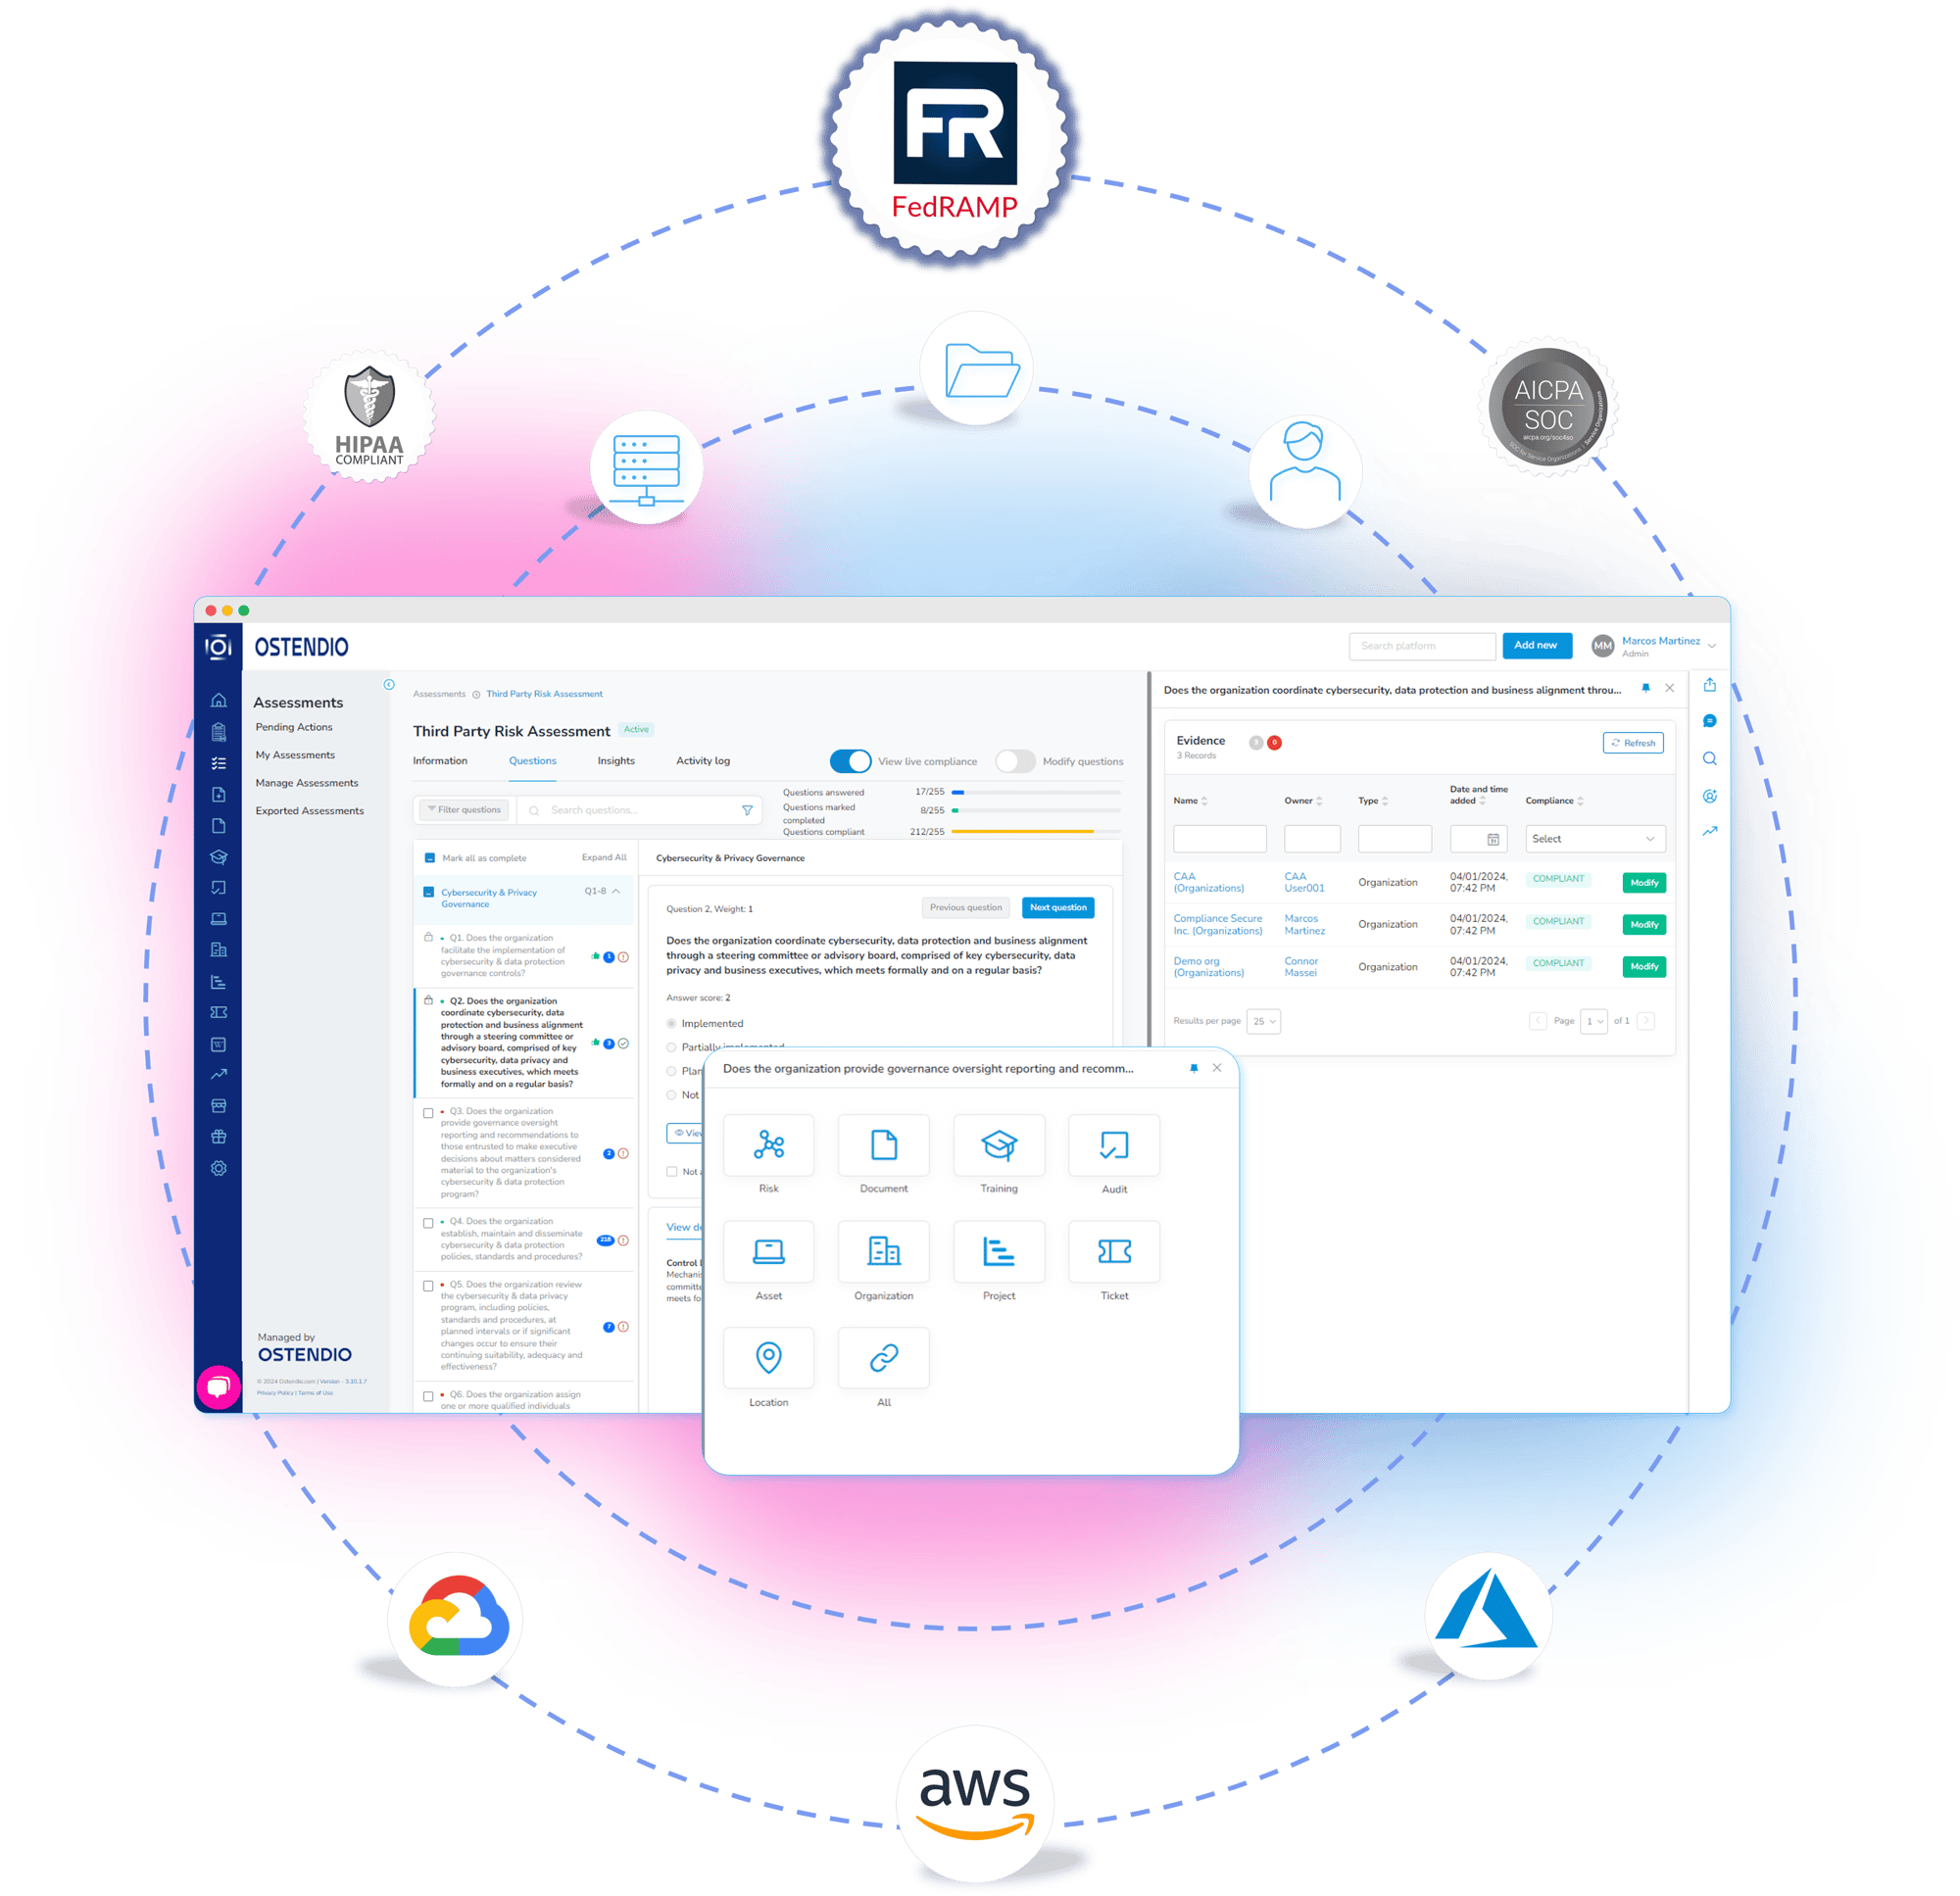
Task: Open the Assessments checklist sidebar icon
Action: tap(218, 763)
